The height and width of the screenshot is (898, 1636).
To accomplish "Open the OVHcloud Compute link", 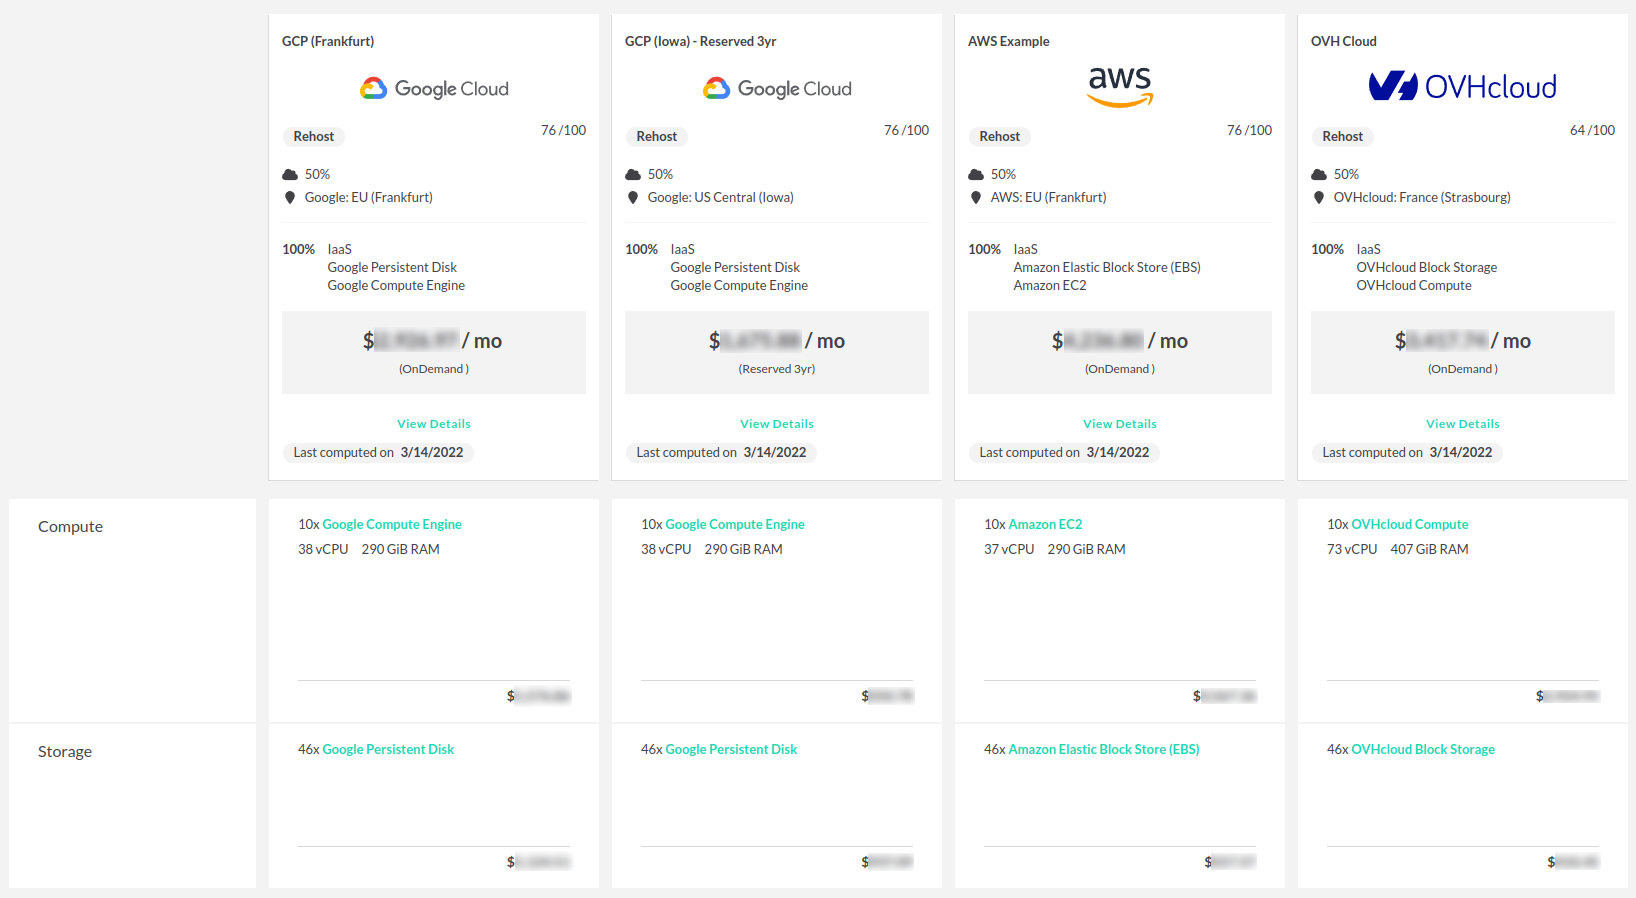I will click(1410, 524).
